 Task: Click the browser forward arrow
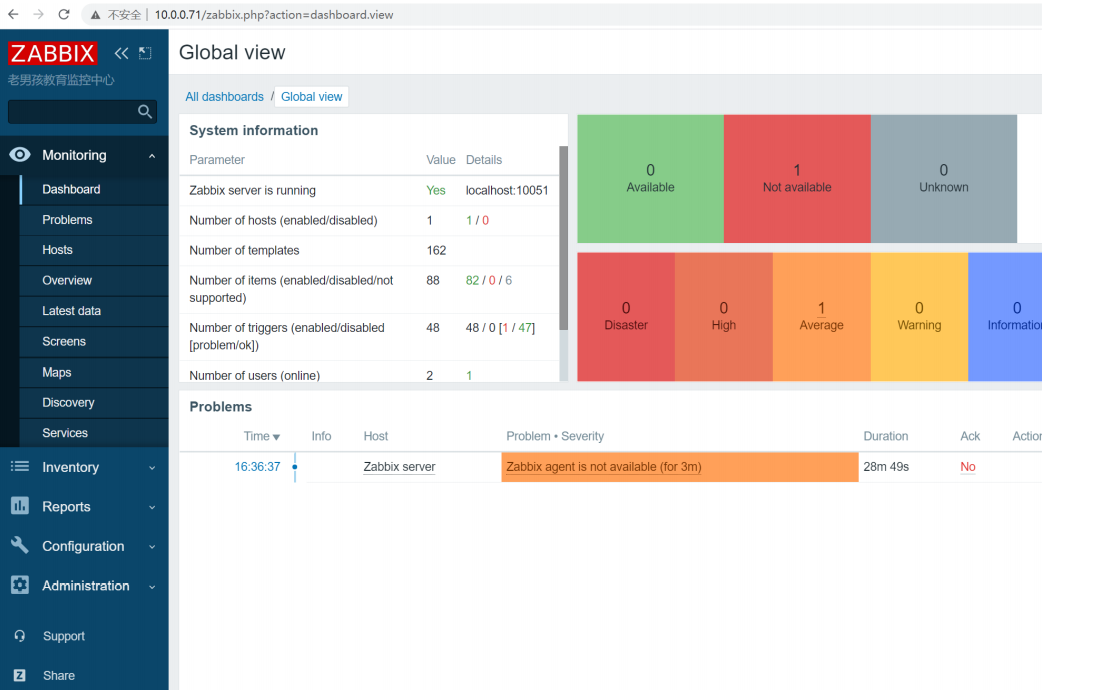point(39,14)
